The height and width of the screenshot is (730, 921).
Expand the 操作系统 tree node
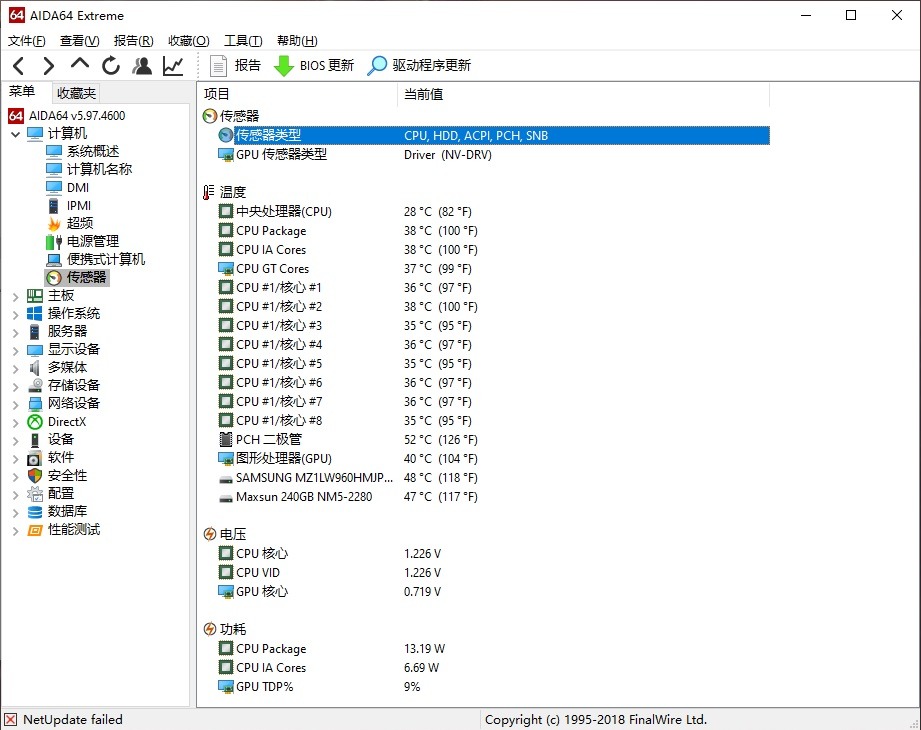(x=16, y=315)
